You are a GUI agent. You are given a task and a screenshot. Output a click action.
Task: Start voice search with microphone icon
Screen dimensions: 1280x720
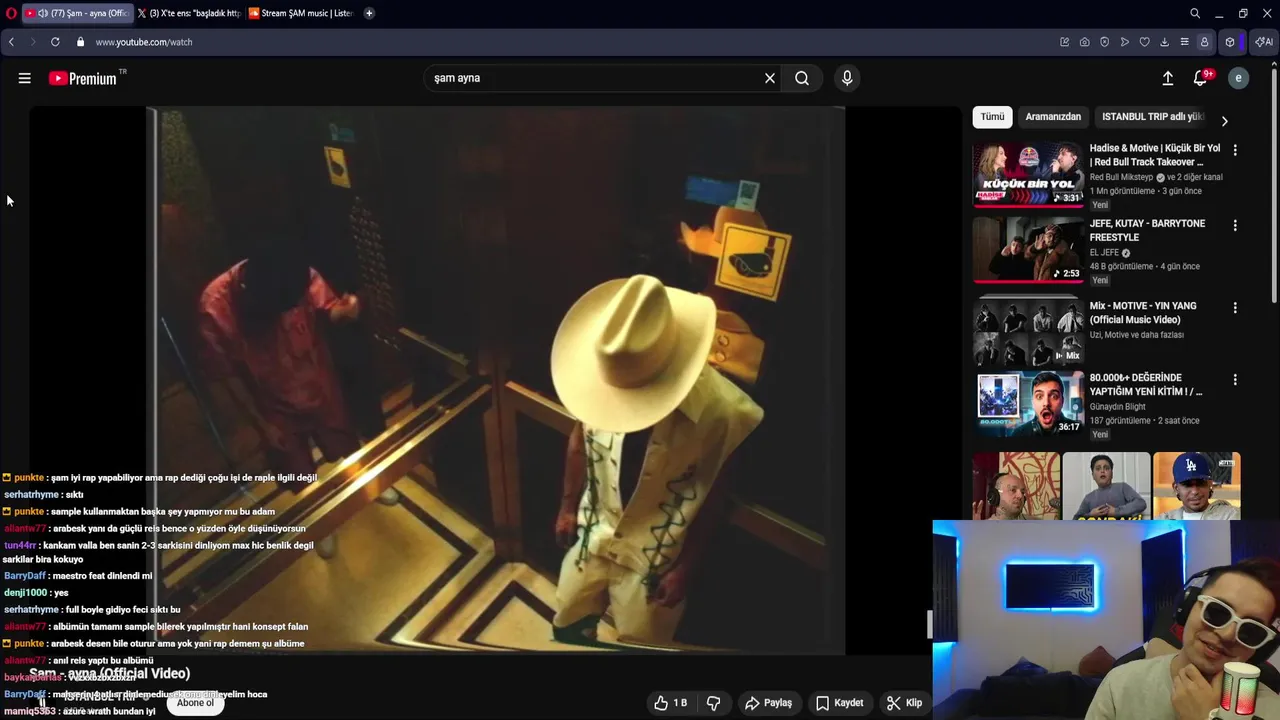847,78
